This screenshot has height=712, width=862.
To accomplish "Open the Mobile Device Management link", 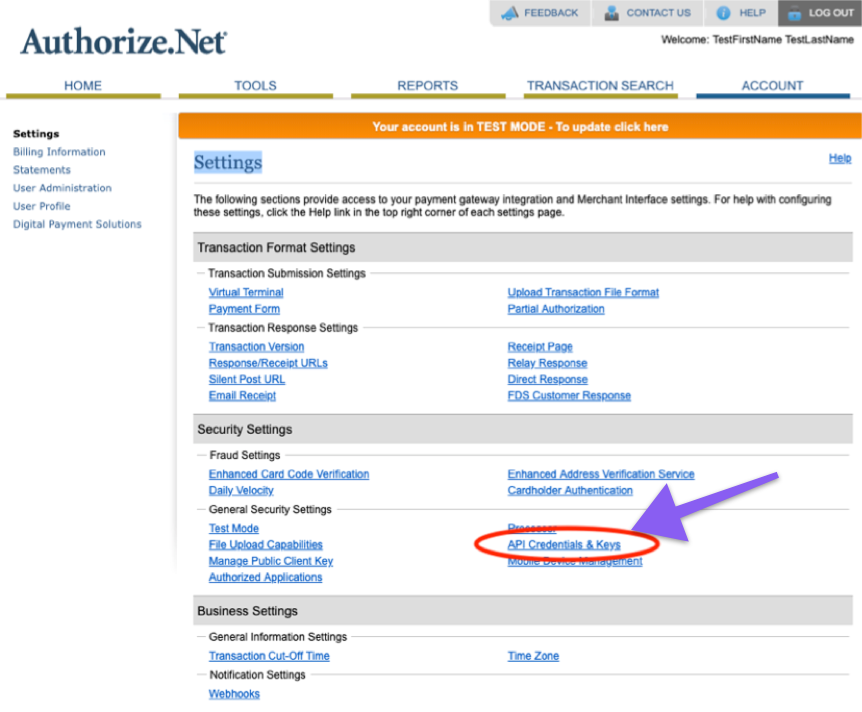I will click(575, 561).
